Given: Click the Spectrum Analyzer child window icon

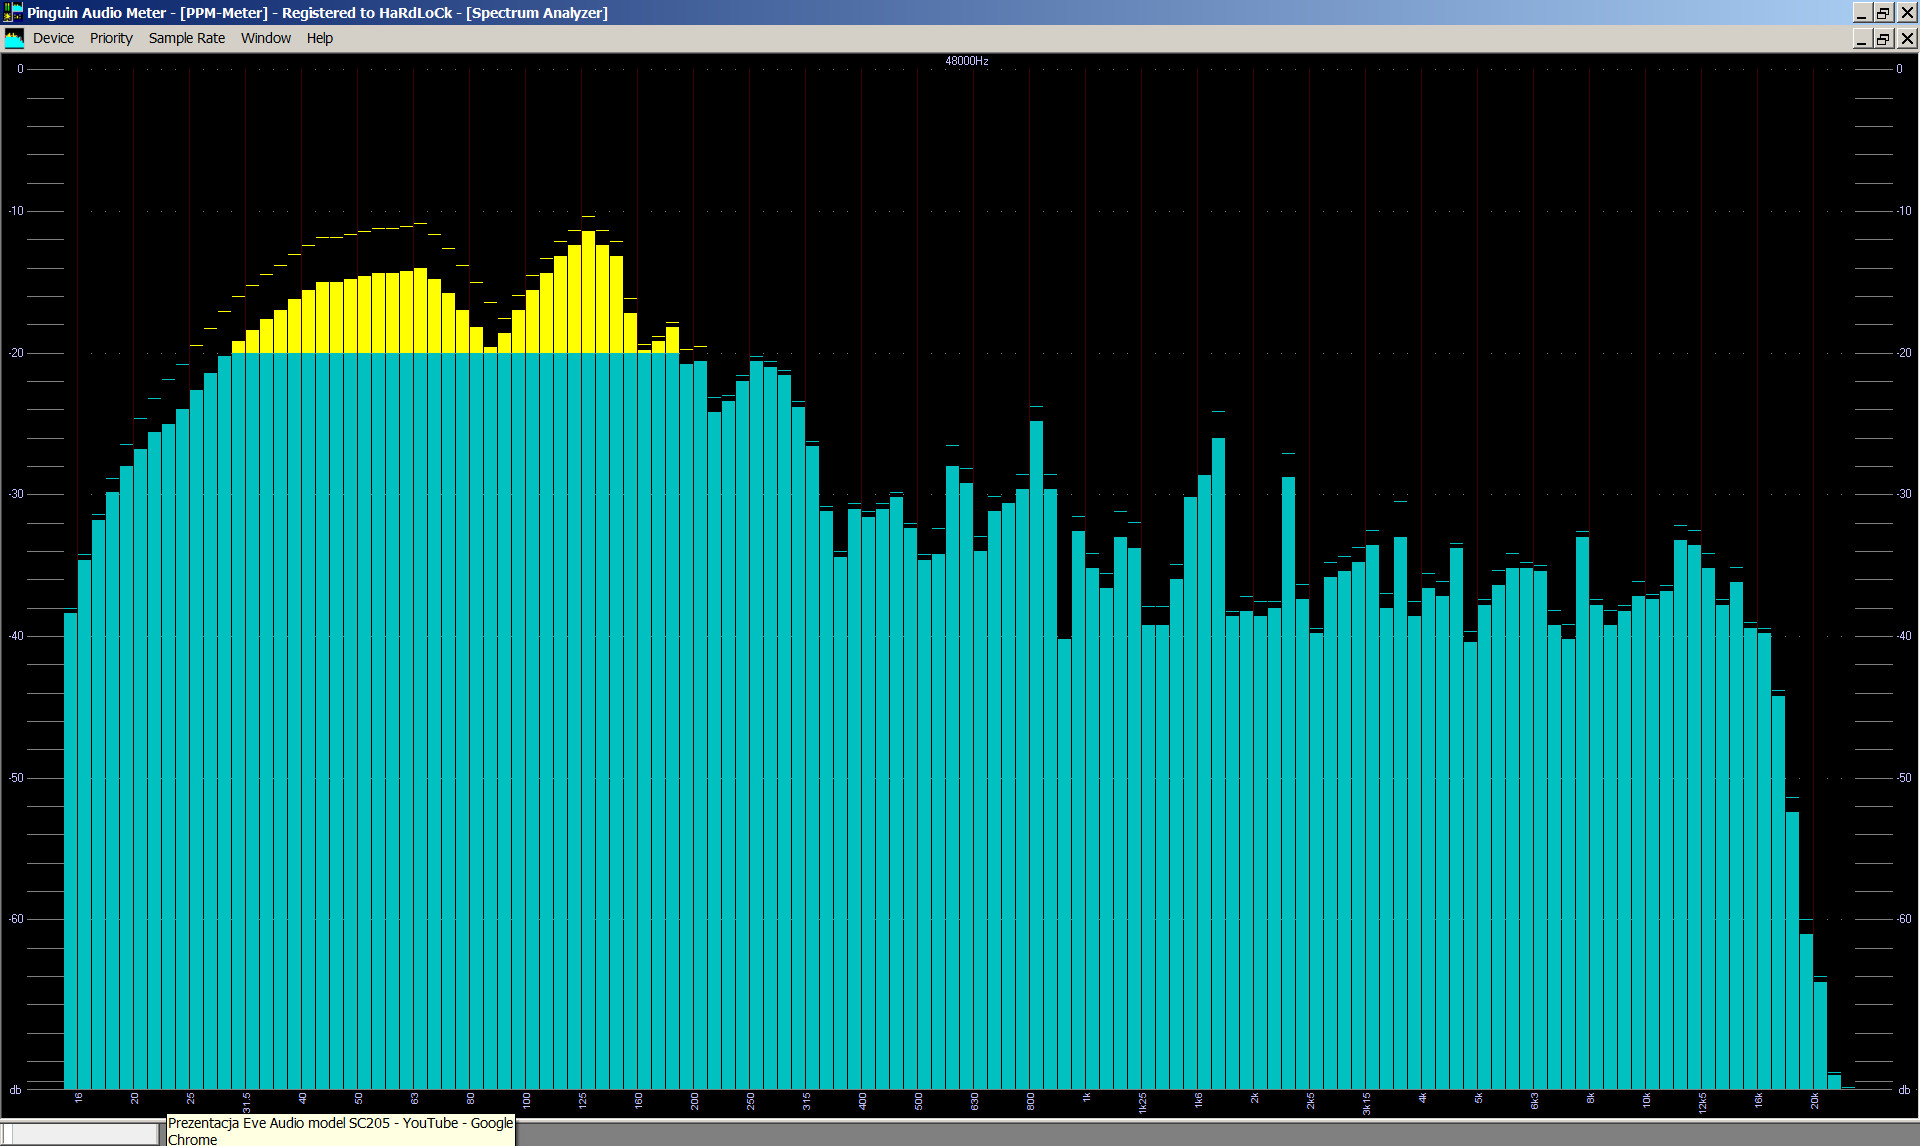Looking at the screenshot, I should click(14, 38).
